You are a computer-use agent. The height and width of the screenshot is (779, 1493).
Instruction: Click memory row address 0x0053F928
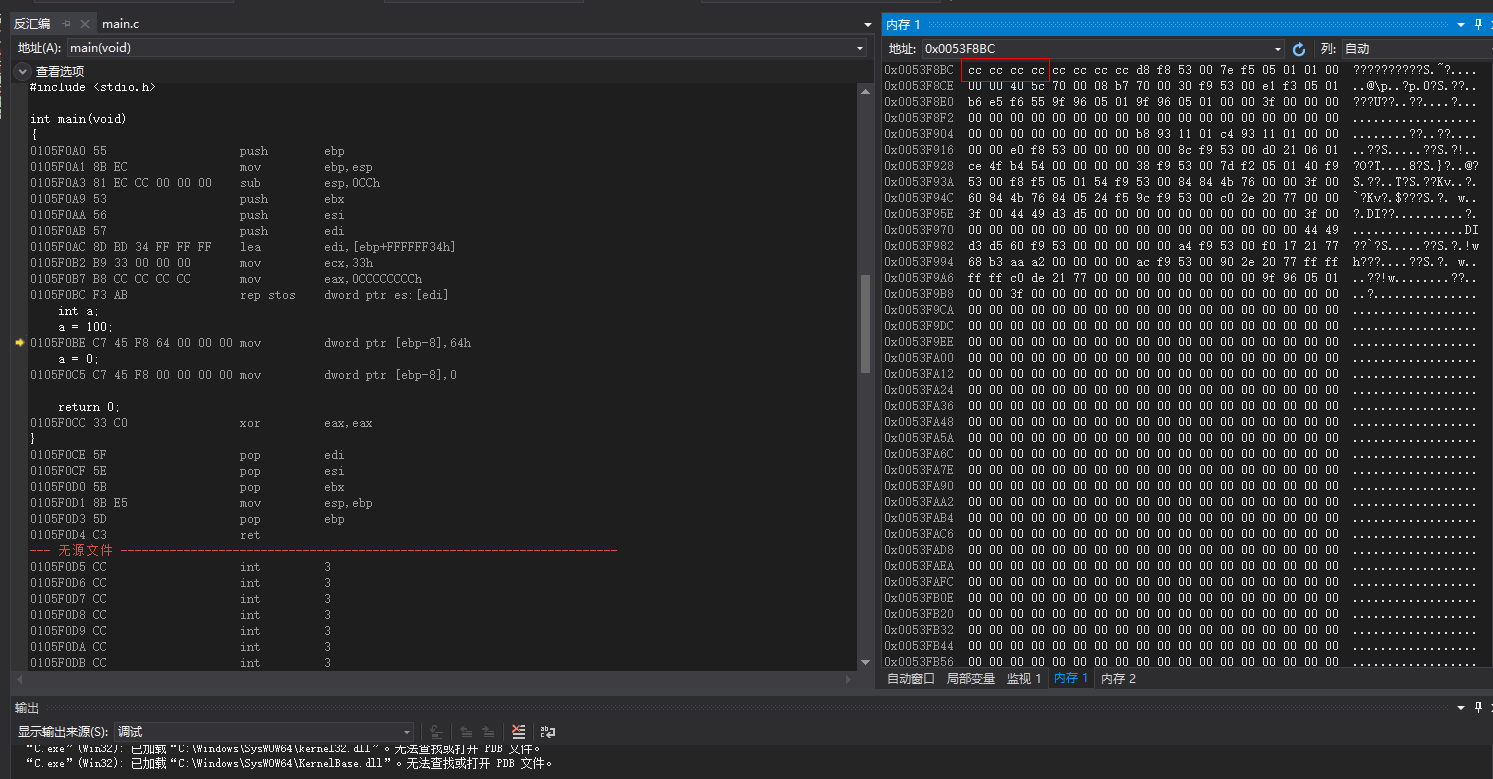[919, 166]
